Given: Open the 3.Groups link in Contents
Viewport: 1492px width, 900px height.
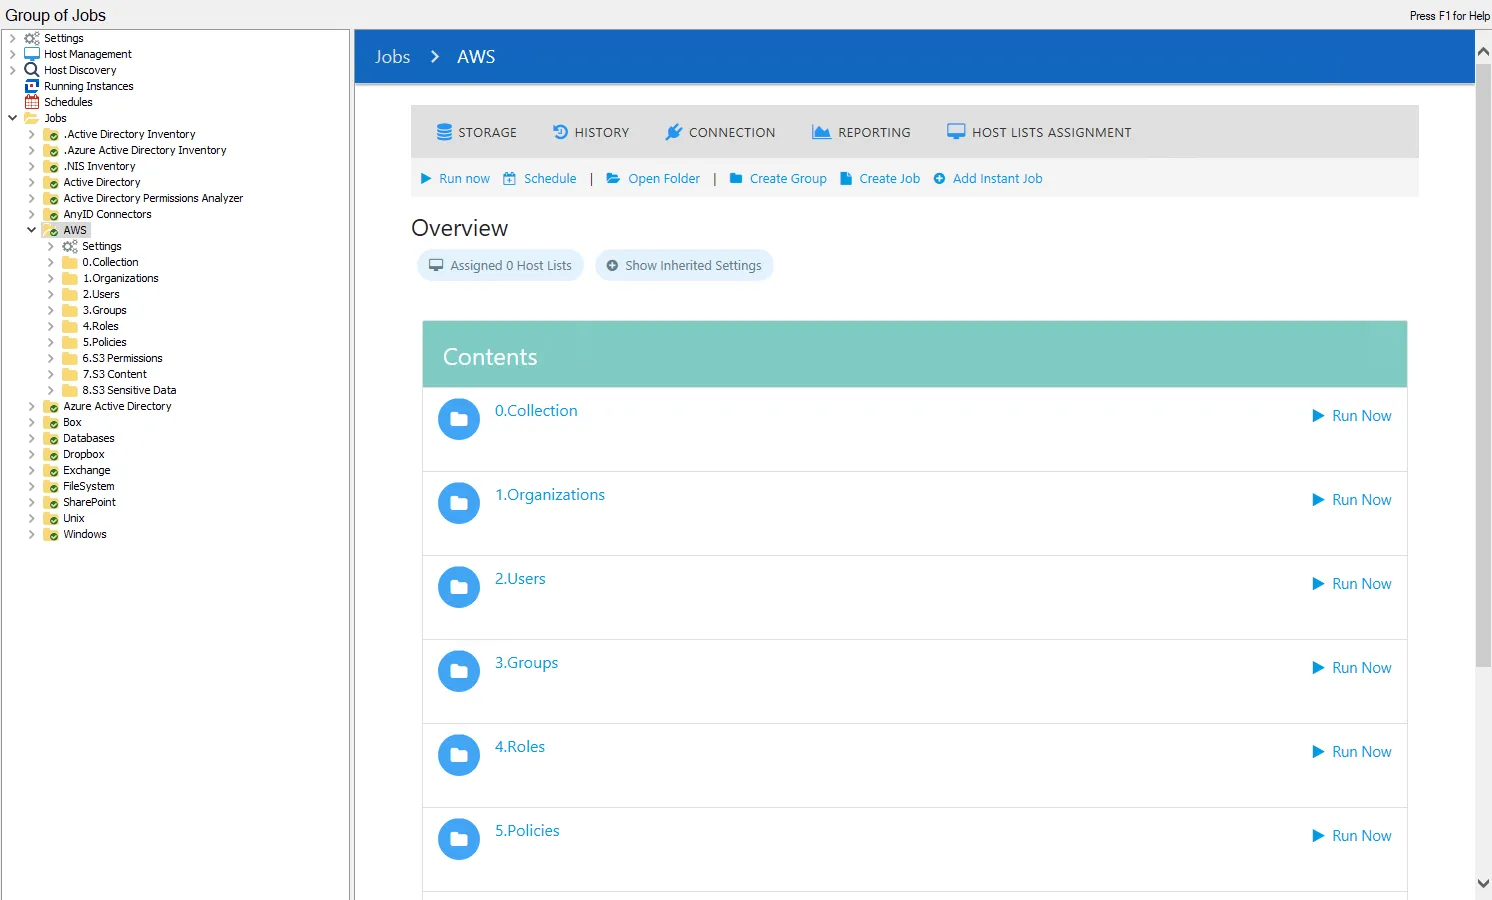Looking at the screenshot, I should [526, 663].
